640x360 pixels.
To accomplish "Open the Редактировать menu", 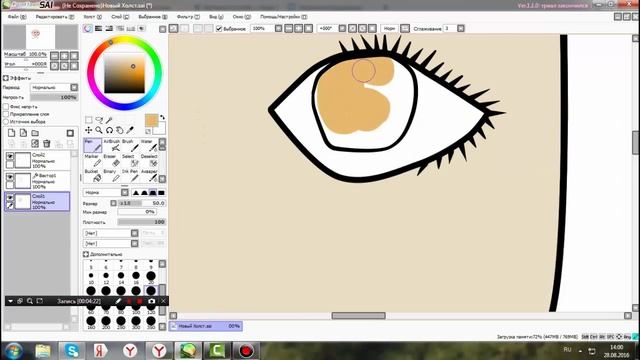I will point(55,17).
